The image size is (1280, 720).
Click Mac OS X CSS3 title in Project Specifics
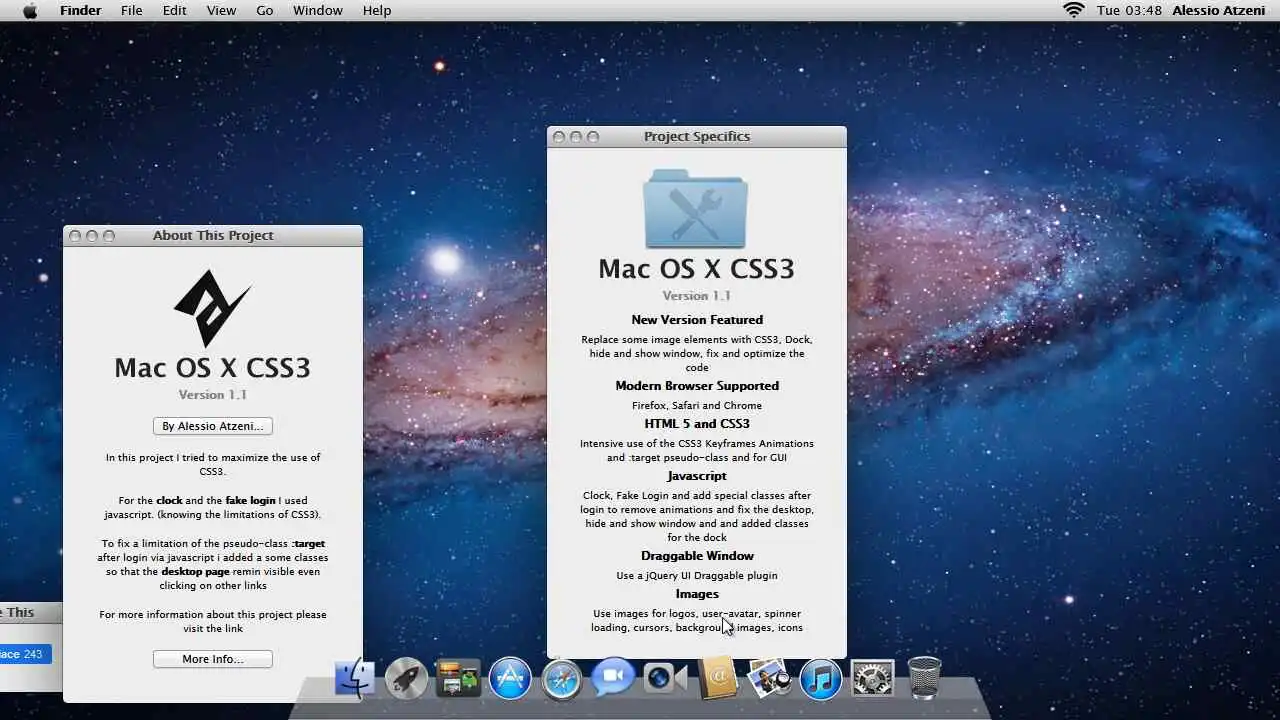(697, 269)
